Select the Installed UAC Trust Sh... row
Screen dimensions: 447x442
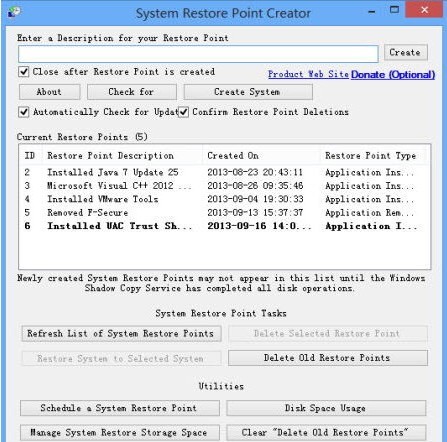click(x=224, y=226)
